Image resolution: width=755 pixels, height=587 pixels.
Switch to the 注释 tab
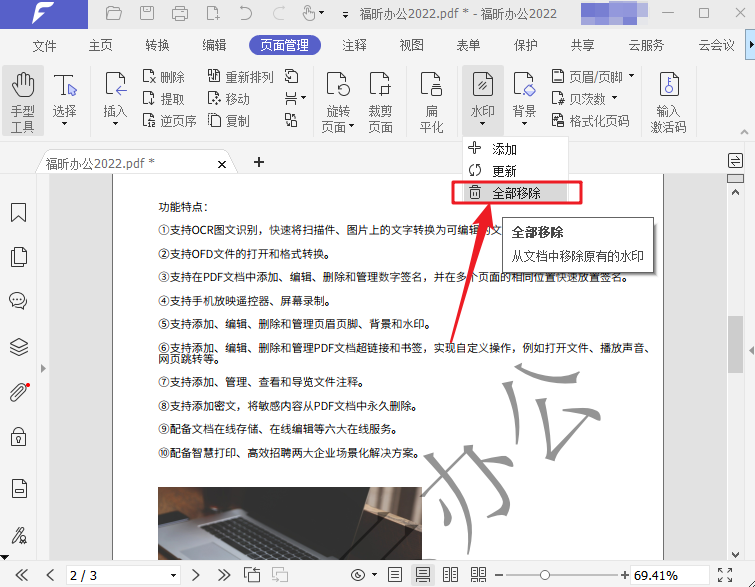point(354,46)
